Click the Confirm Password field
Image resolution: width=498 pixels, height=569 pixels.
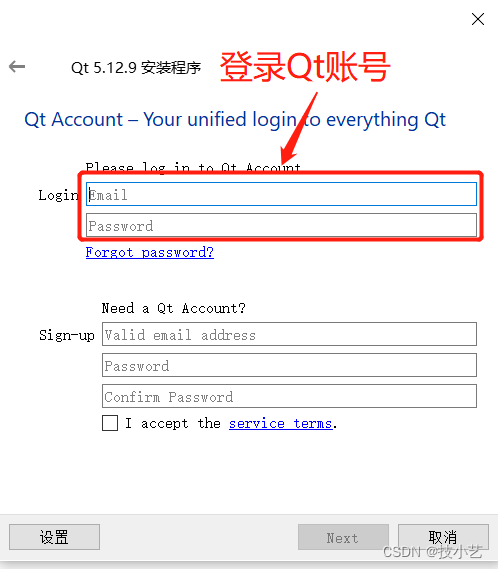click(x=289, y=396)
